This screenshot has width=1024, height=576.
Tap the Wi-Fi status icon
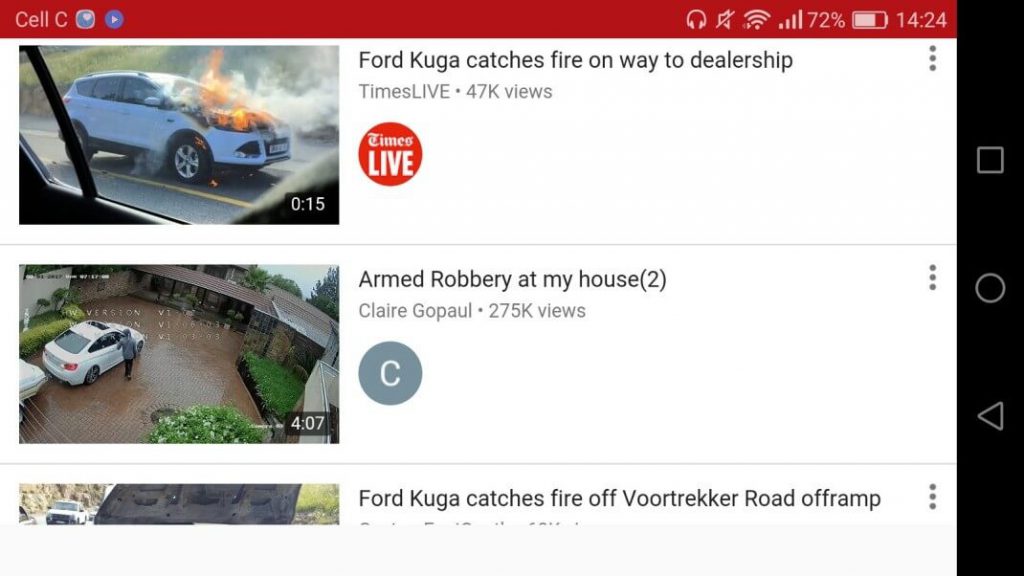(x=756, y=20)
